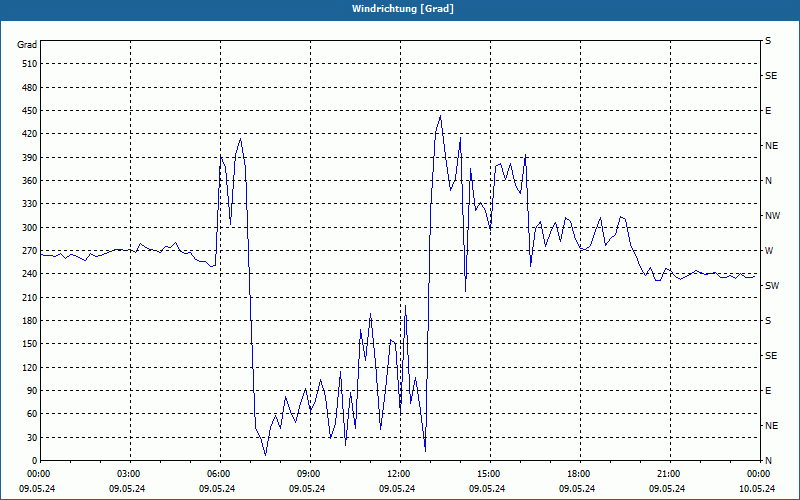Click the 18:00 time axis label

[x=579, y=474]
